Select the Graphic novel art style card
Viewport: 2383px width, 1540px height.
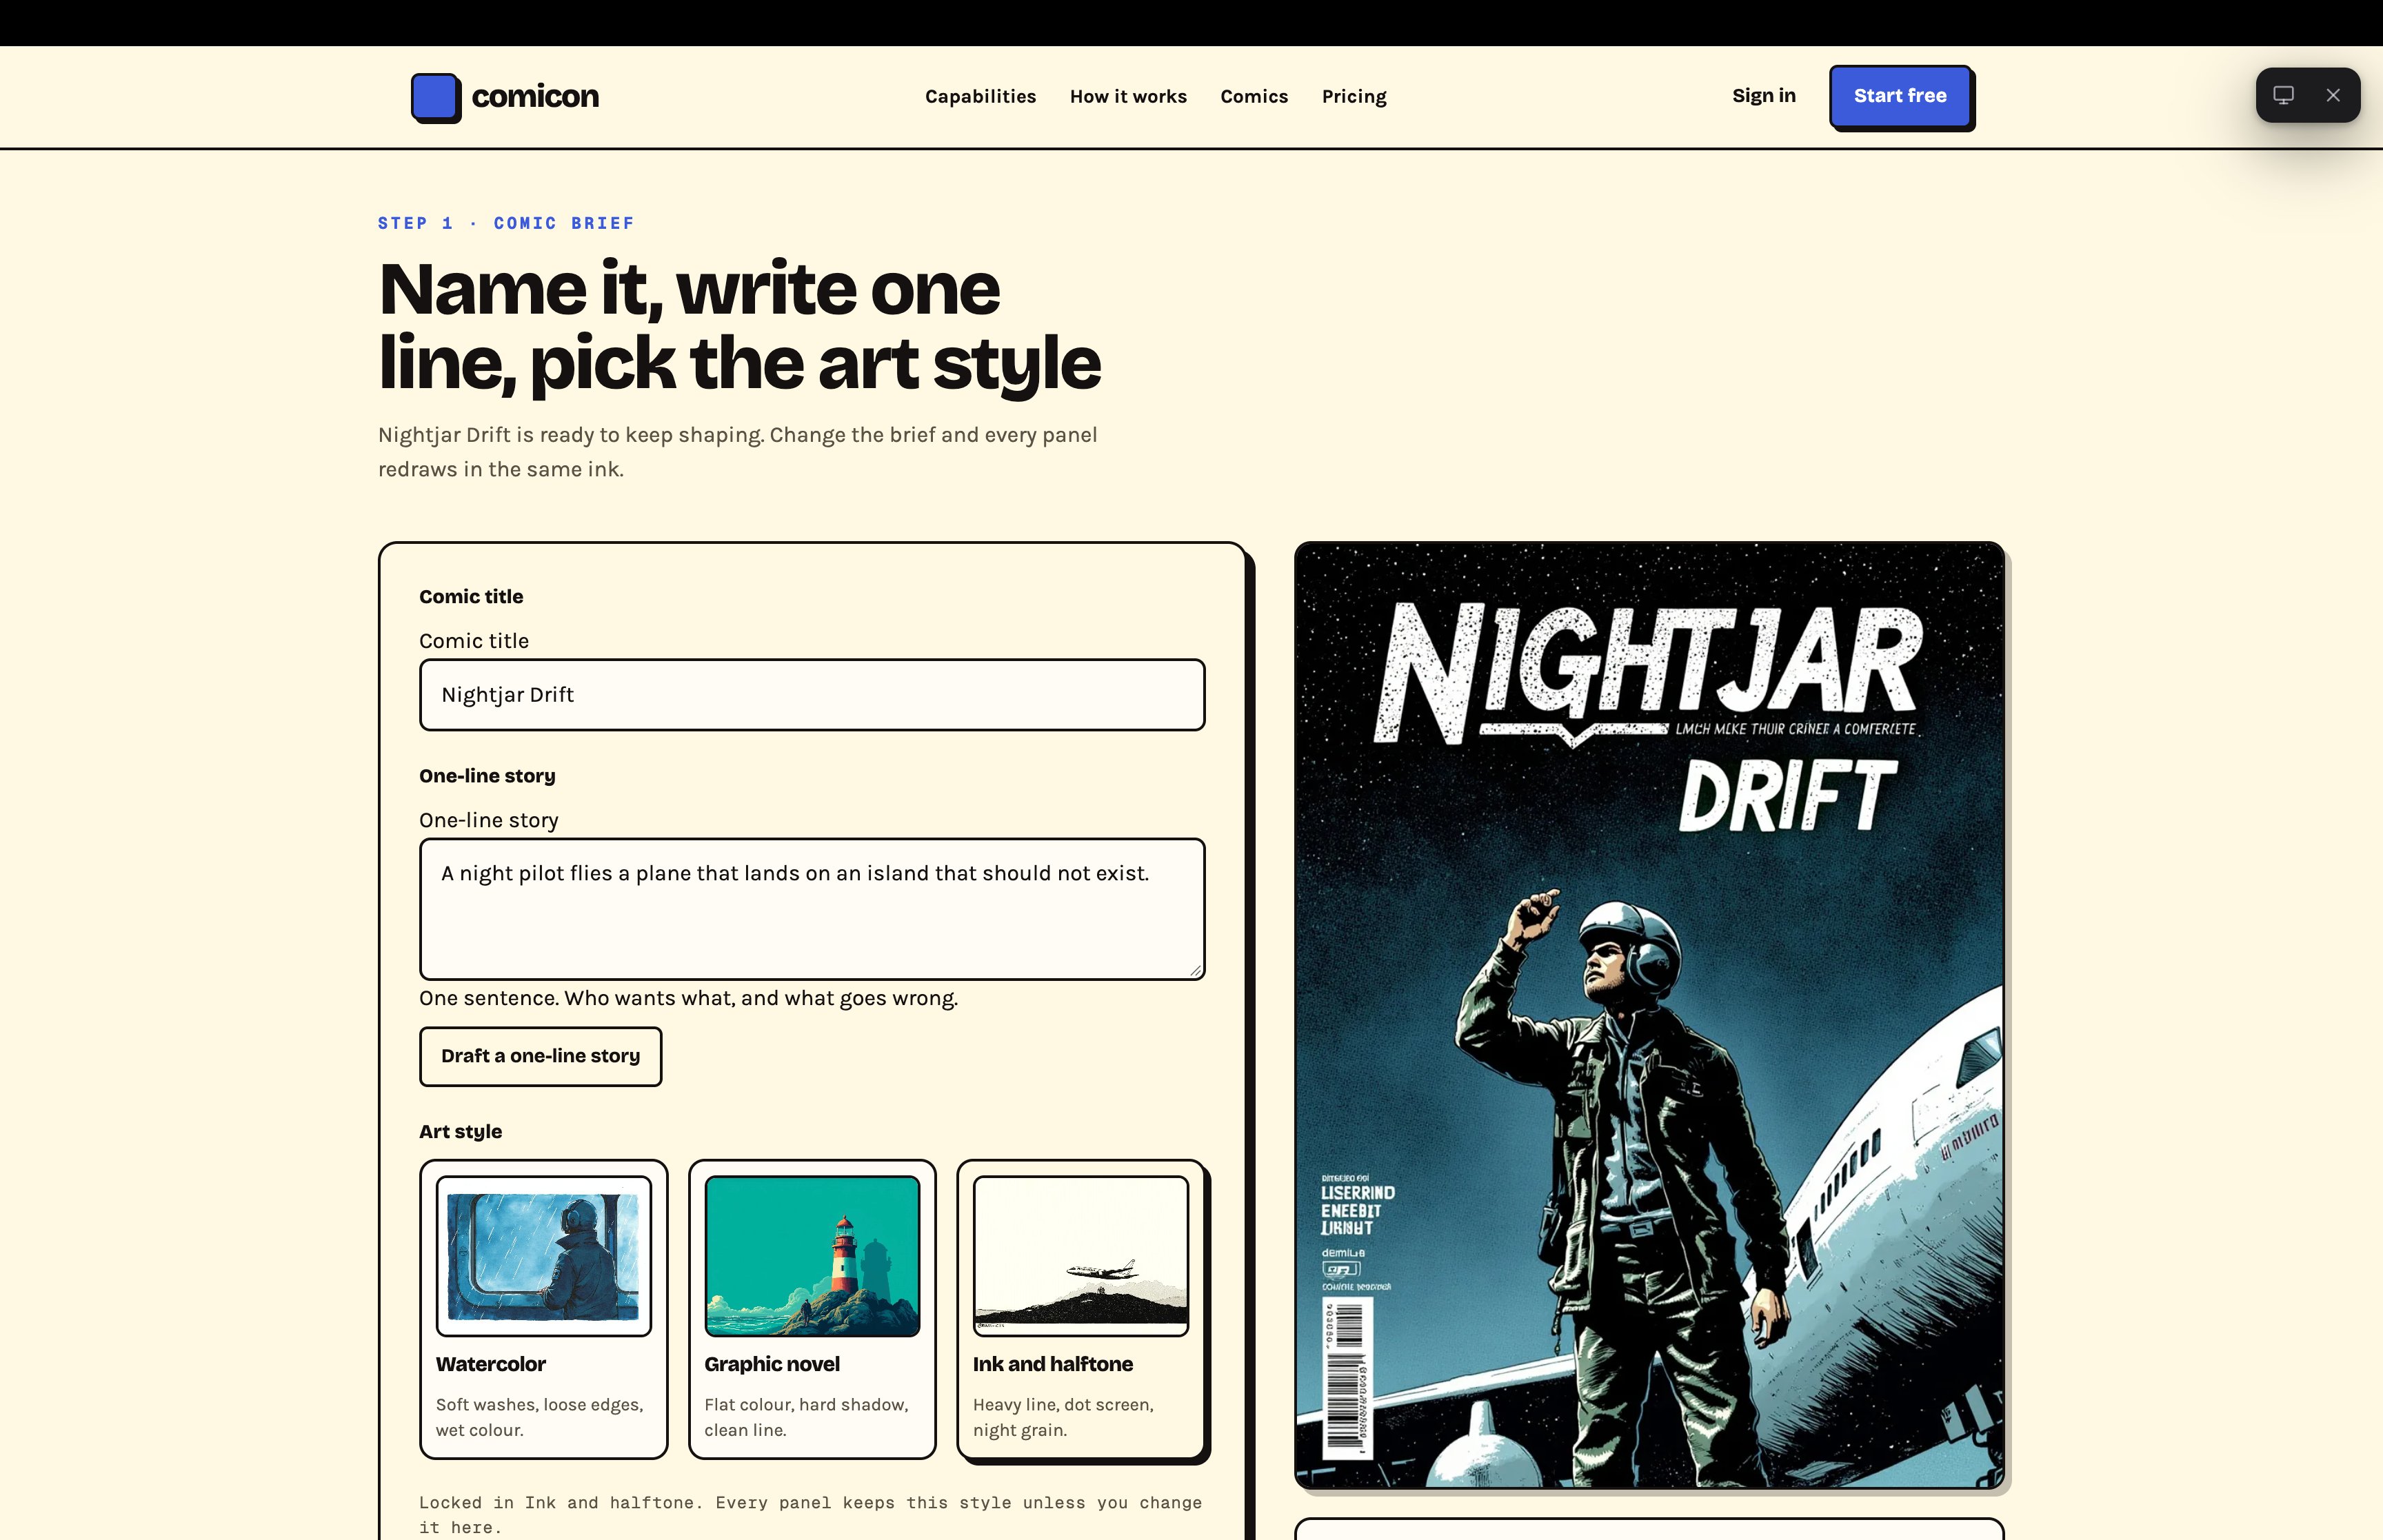[812, 1309]
